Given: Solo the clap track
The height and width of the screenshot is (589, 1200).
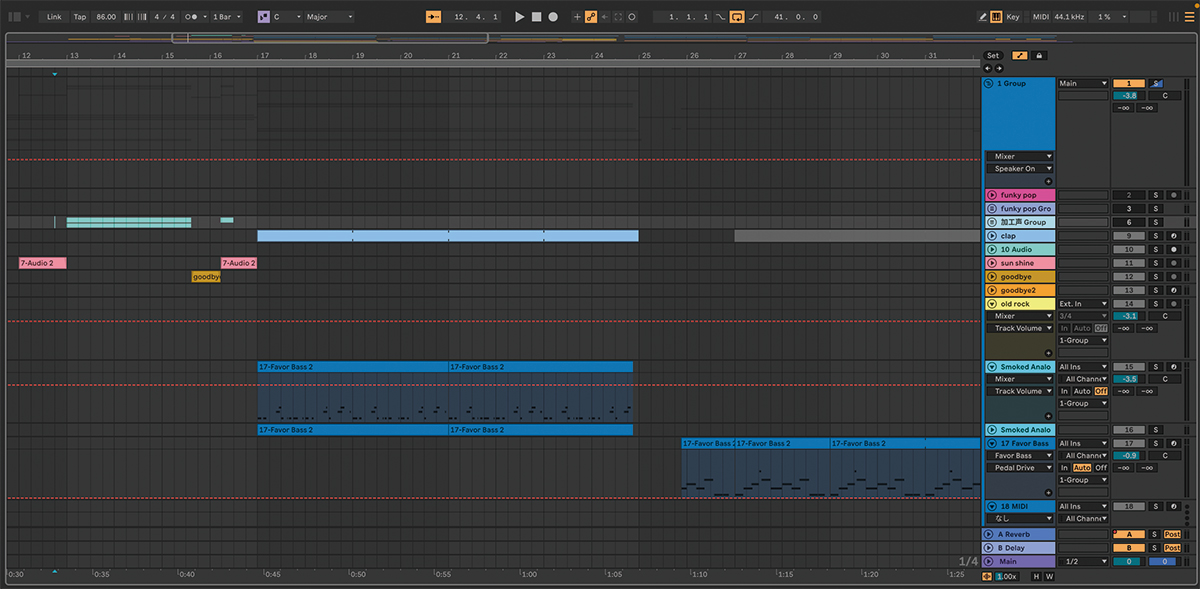Looking at the screenshot, I should [x=1156, y=236].
